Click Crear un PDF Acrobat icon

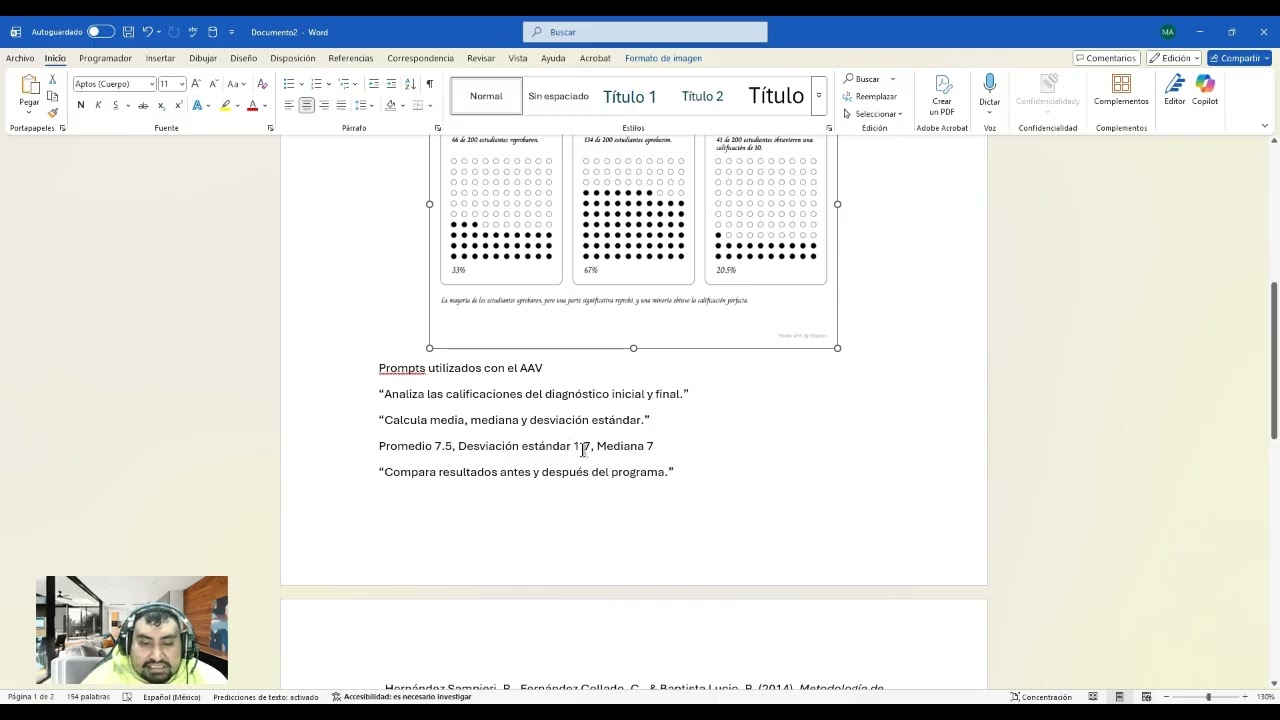click(x=942, y=95)
